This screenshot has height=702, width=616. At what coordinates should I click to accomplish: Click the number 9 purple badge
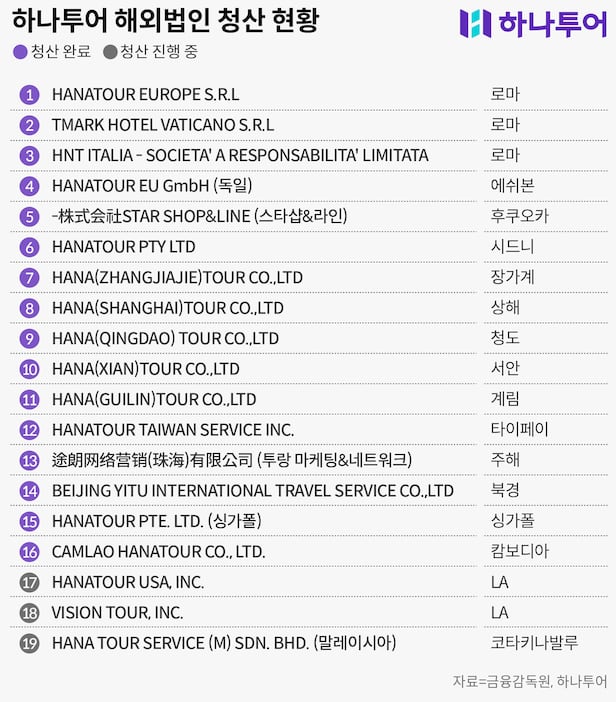click(29, 338)
